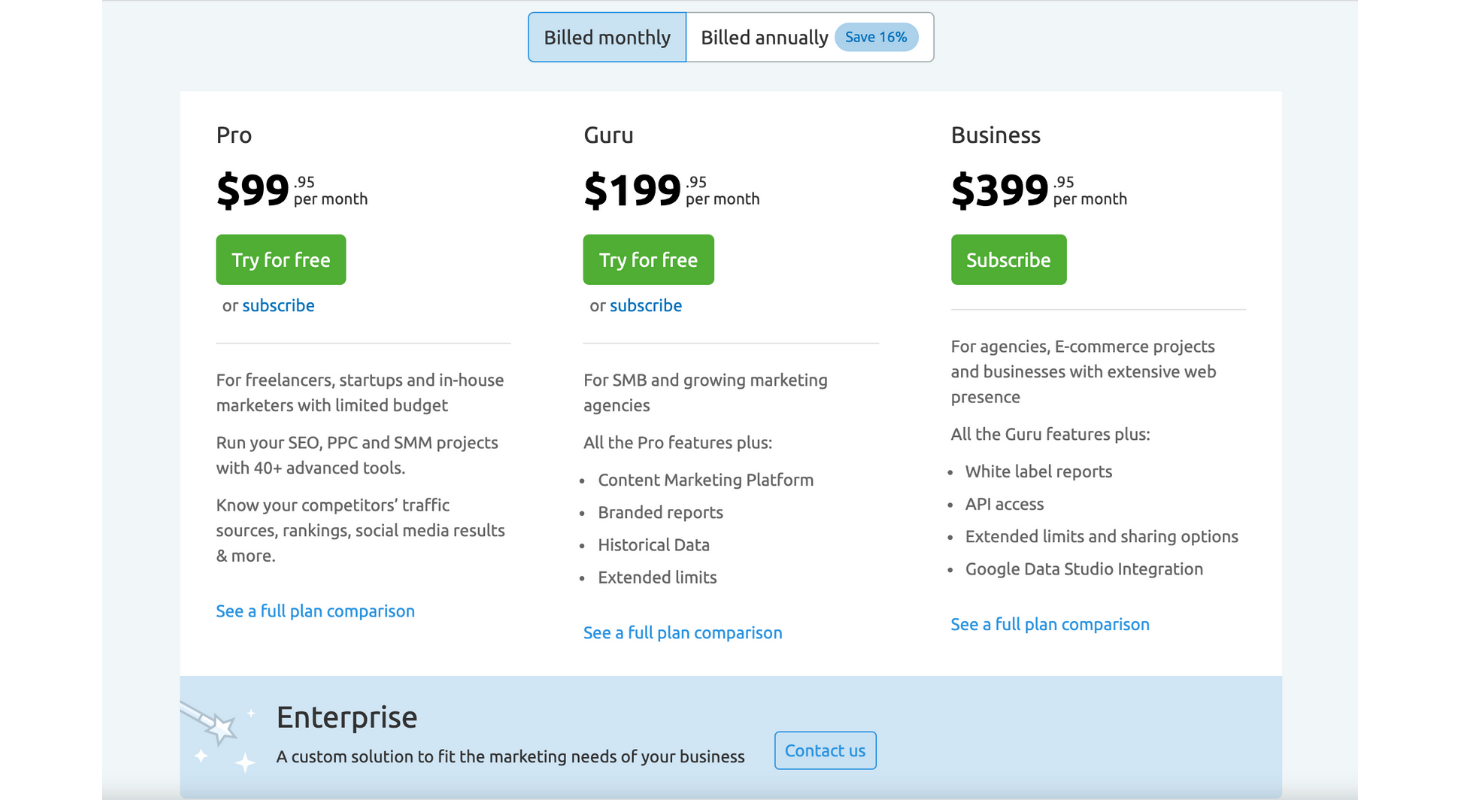Click the Business plan title

tap(996, 135)
